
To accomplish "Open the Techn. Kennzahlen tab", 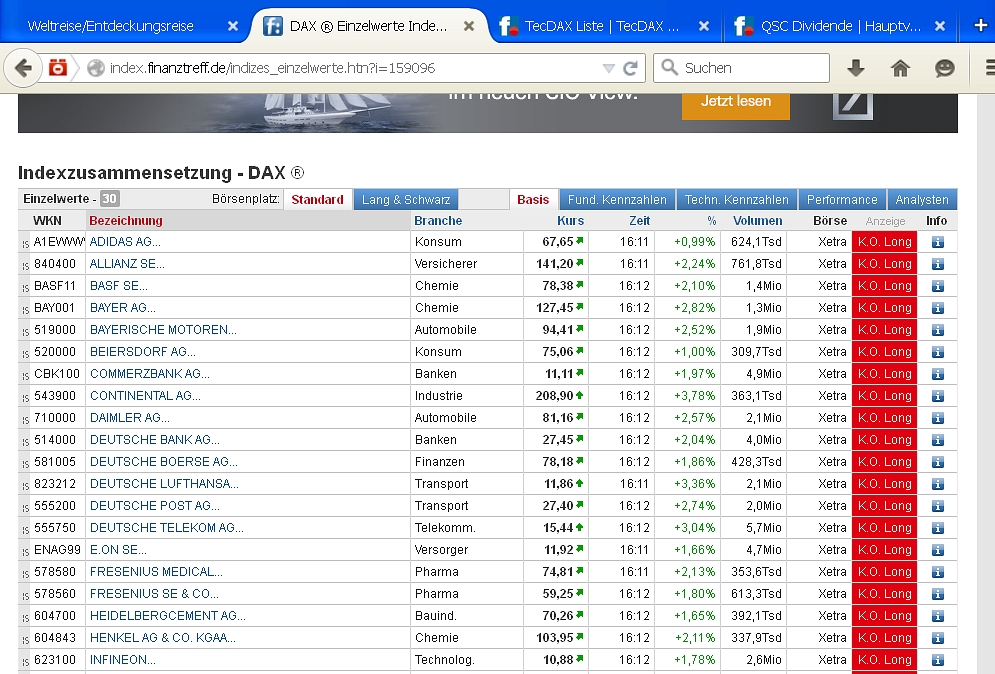I will tap(737, 199).
